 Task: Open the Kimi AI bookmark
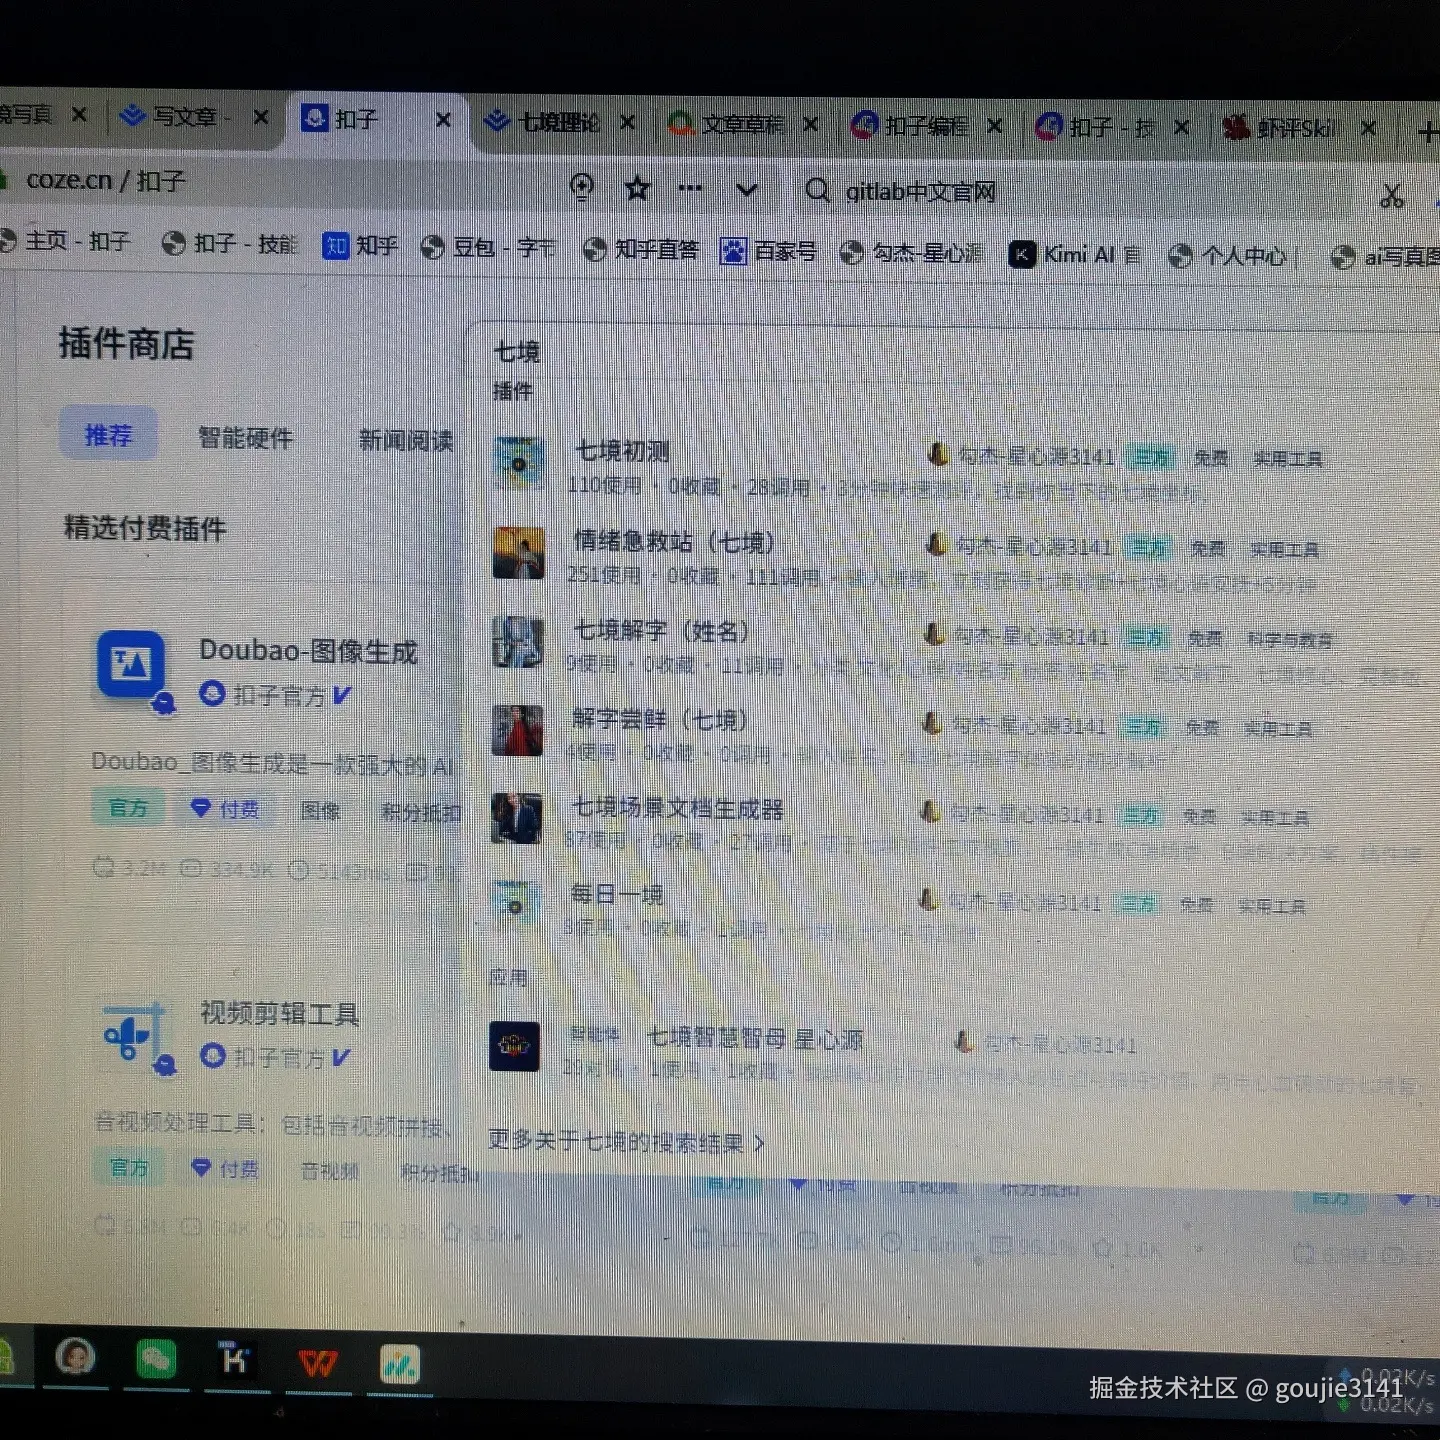(x=1075, y=255)
